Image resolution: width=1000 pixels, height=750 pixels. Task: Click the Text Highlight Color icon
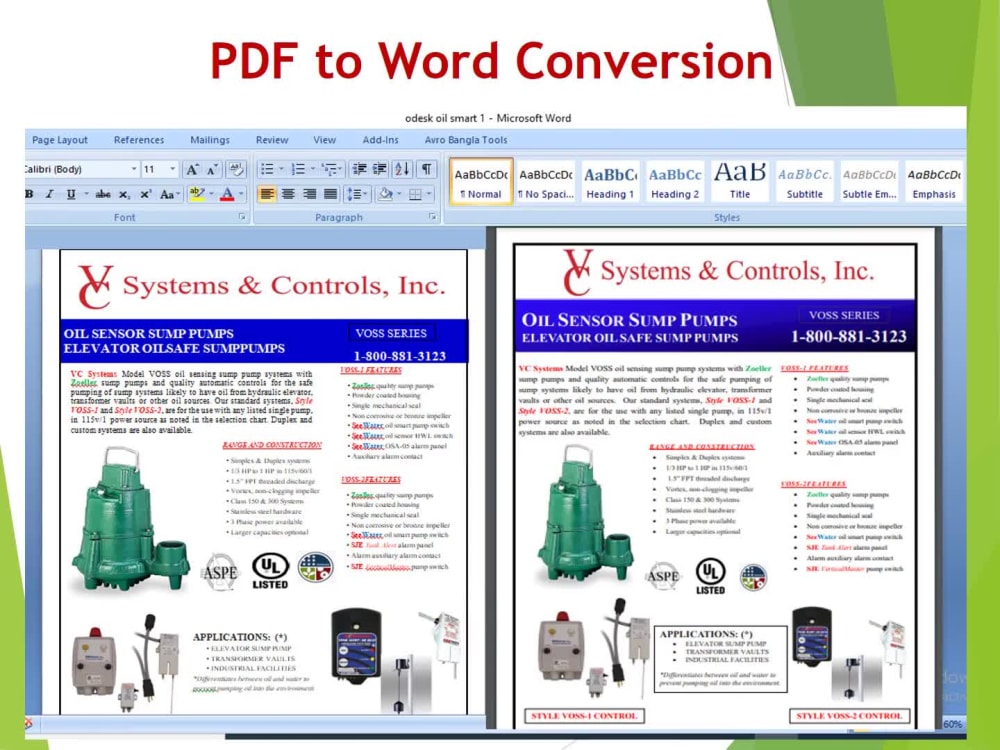[196, 194]
